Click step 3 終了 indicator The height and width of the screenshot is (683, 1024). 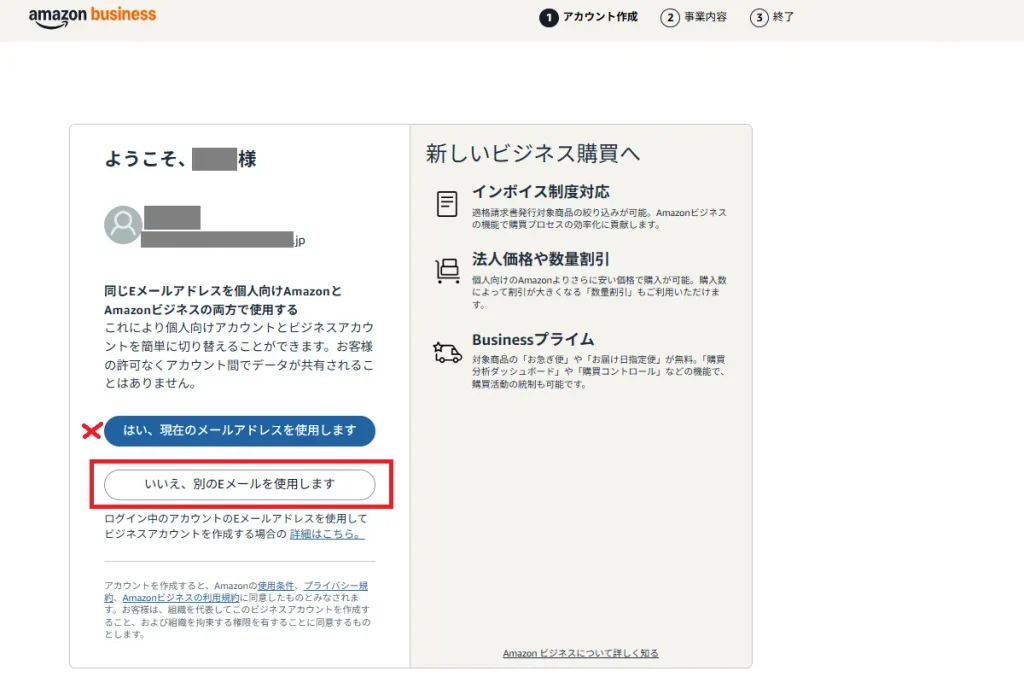(773, 17)
